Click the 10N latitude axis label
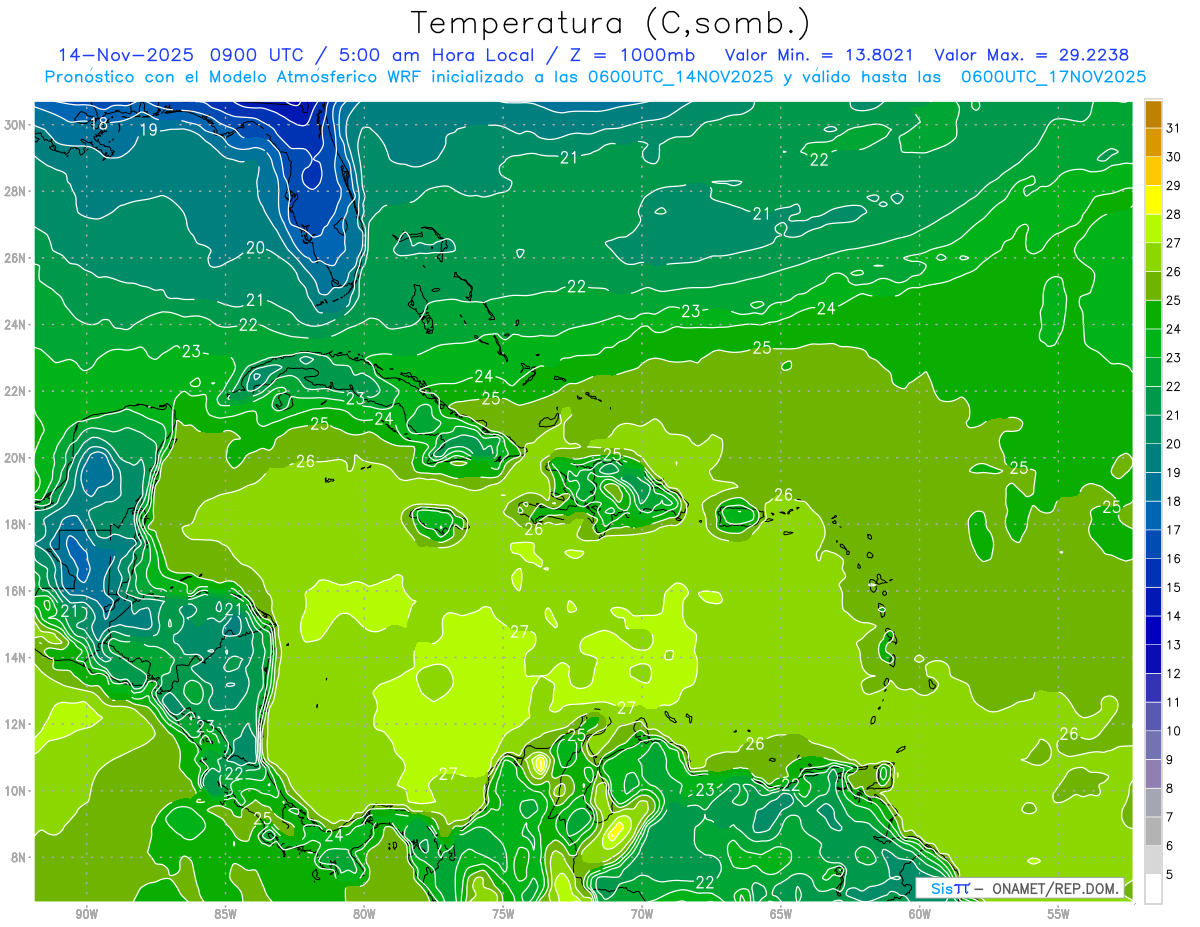1200x927 pixels. (x=16, y=791)
